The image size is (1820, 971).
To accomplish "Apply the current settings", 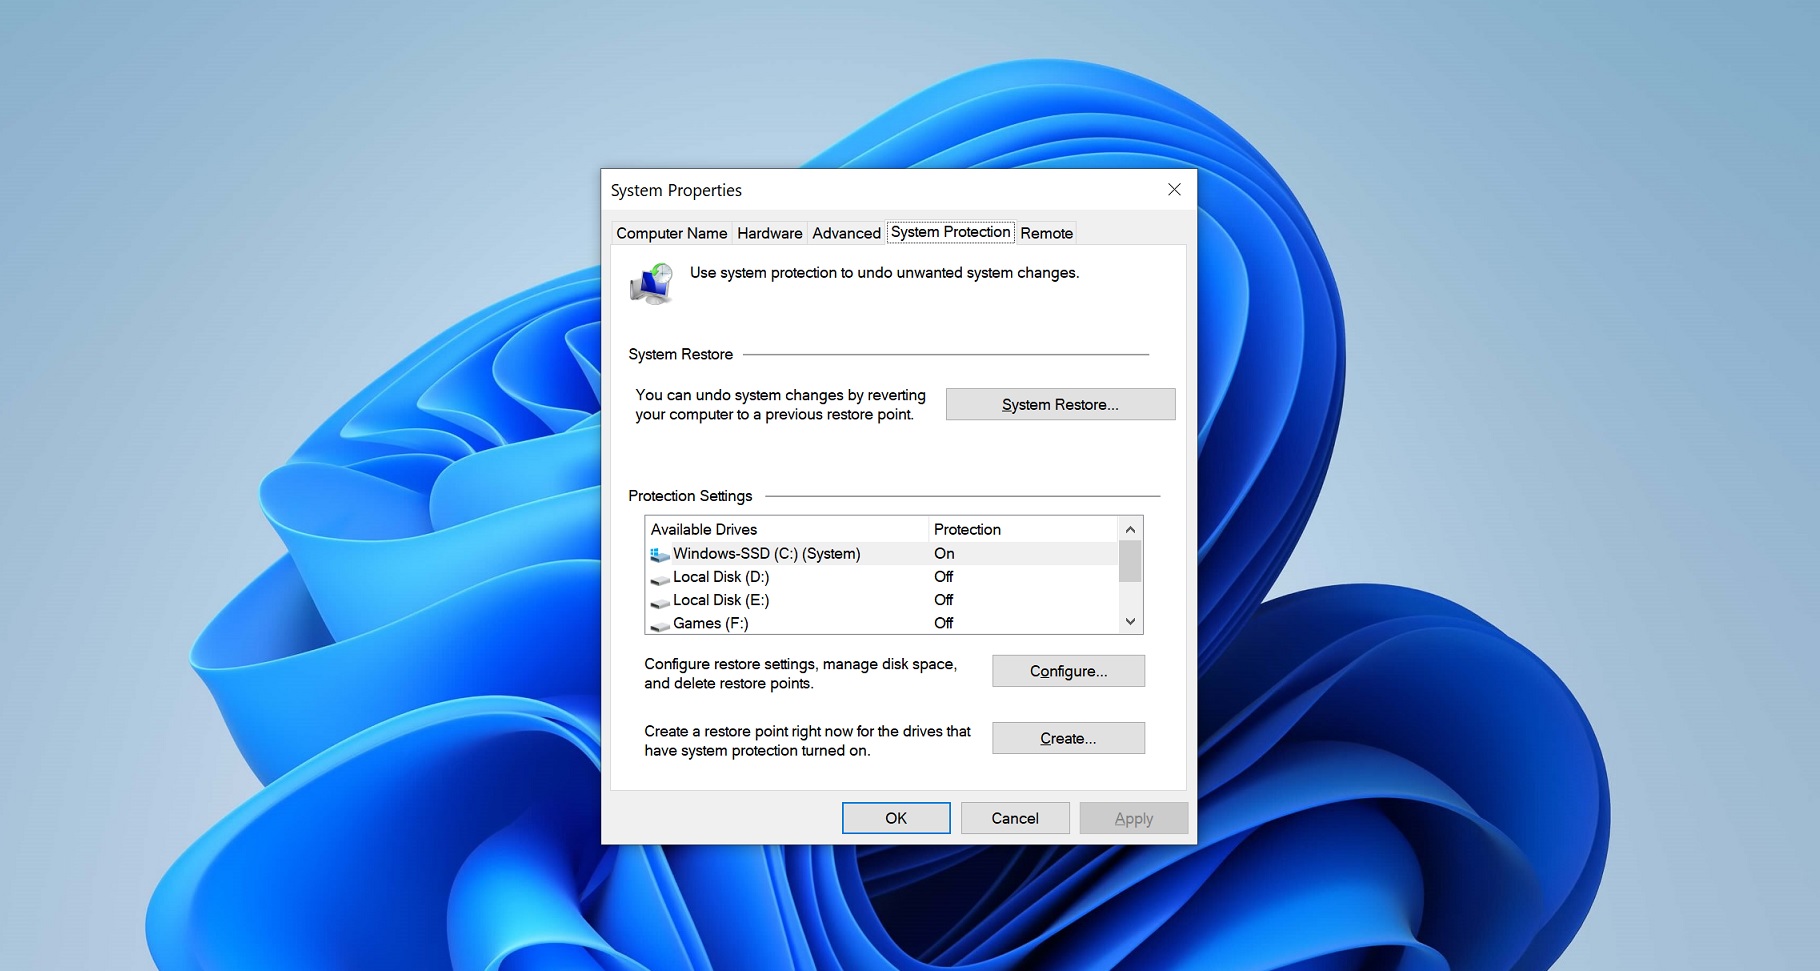I will (1133, 818).
